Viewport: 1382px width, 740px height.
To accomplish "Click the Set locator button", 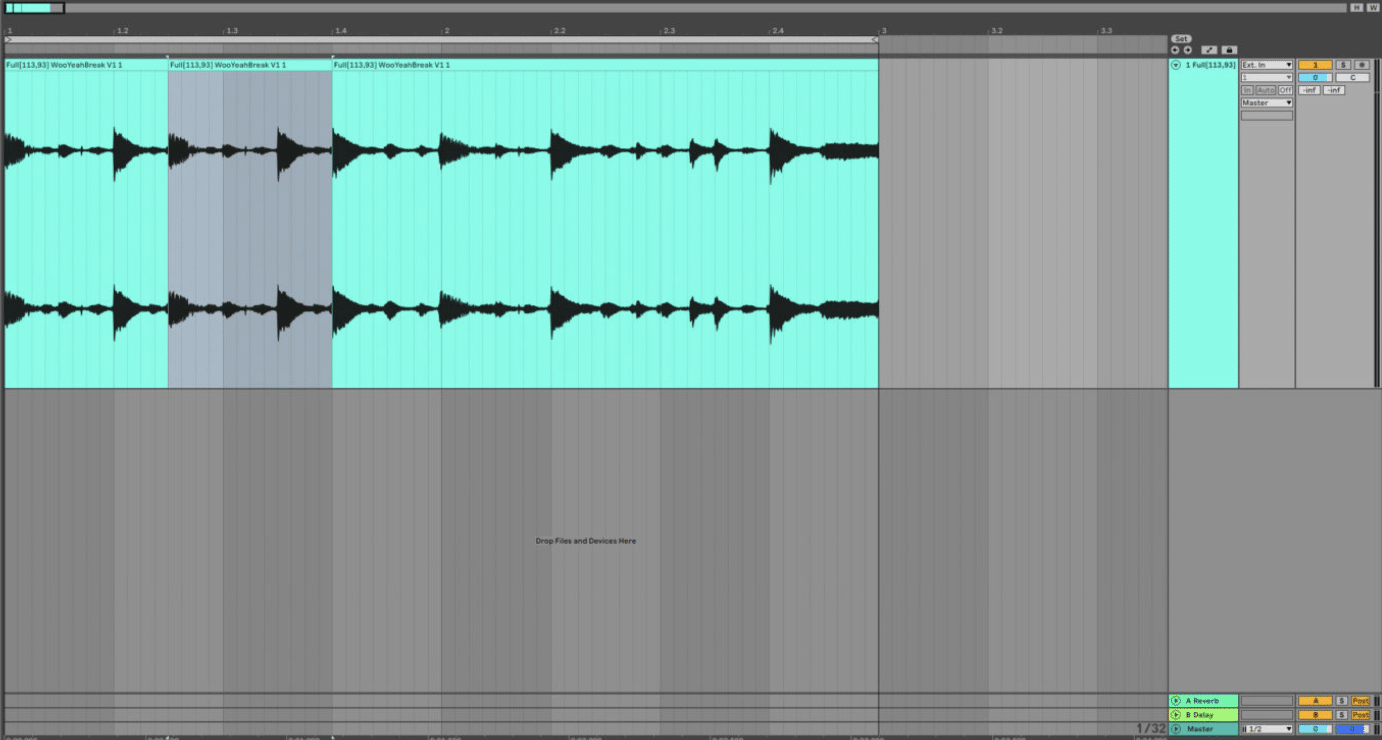I will tap(1181, 39).
